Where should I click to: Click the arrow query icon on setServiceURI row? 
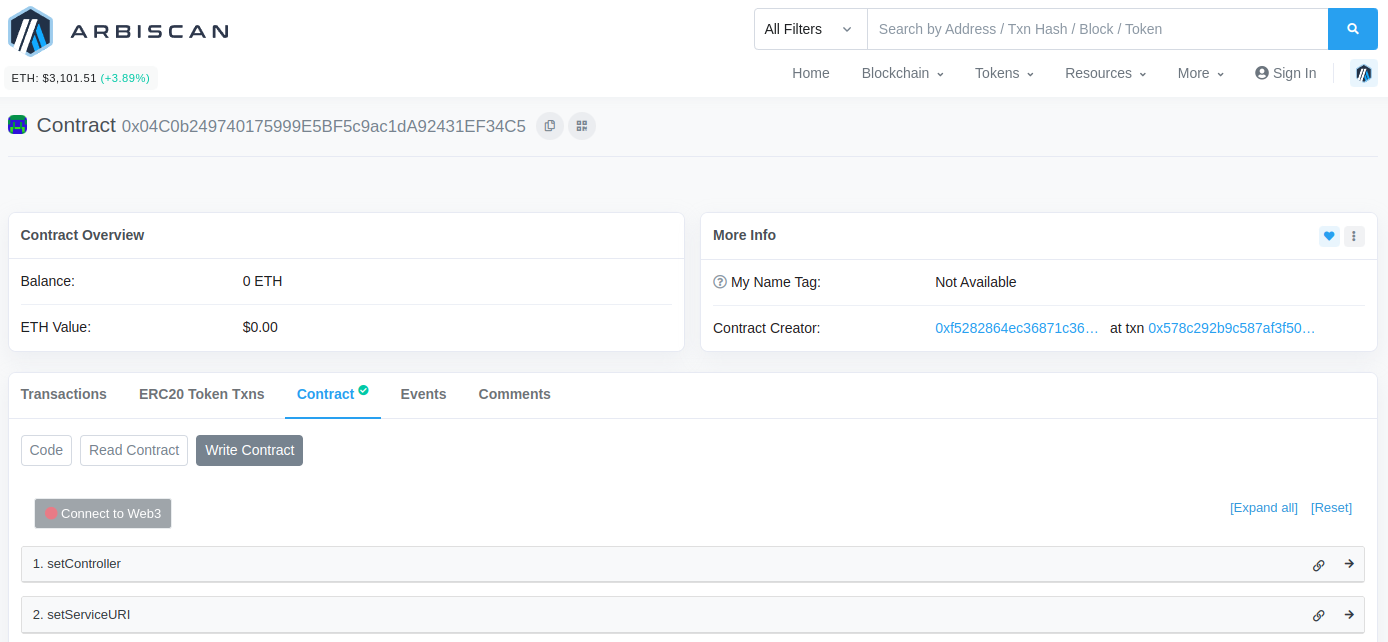click(x=1349, y=615)
